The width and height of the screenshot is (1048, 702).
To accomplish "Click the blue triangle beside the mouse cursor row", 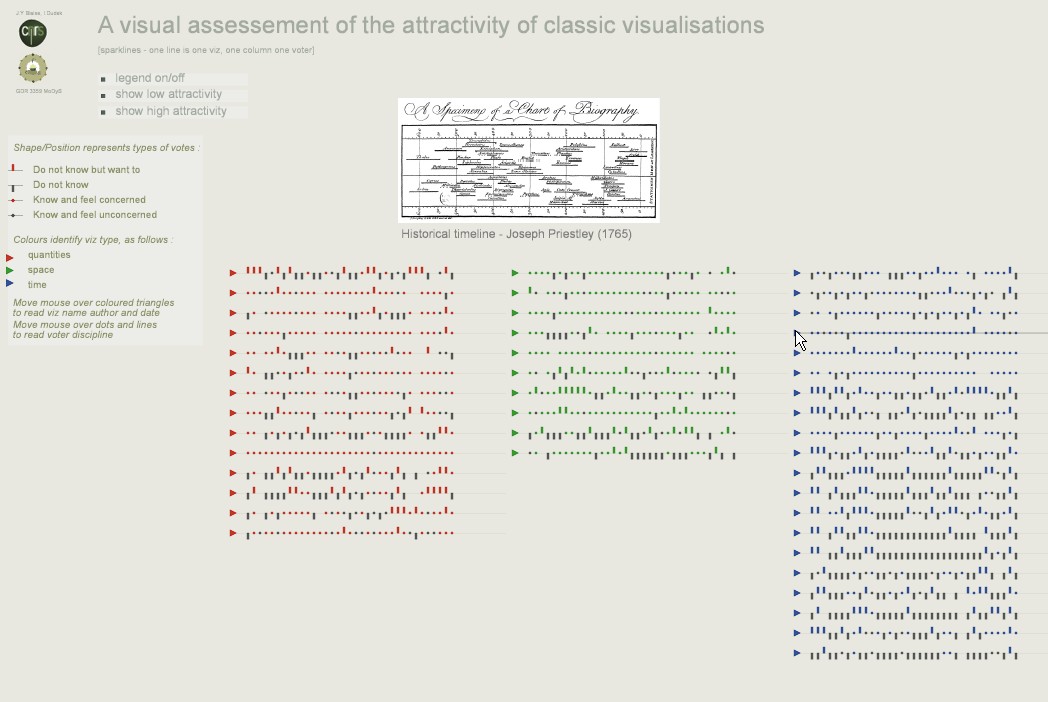I will click(x=797, y=333).
